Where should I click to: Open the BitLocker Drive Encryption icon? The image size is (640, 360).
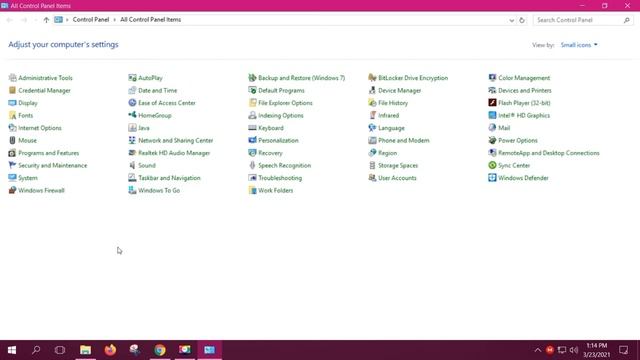(372, 78)
